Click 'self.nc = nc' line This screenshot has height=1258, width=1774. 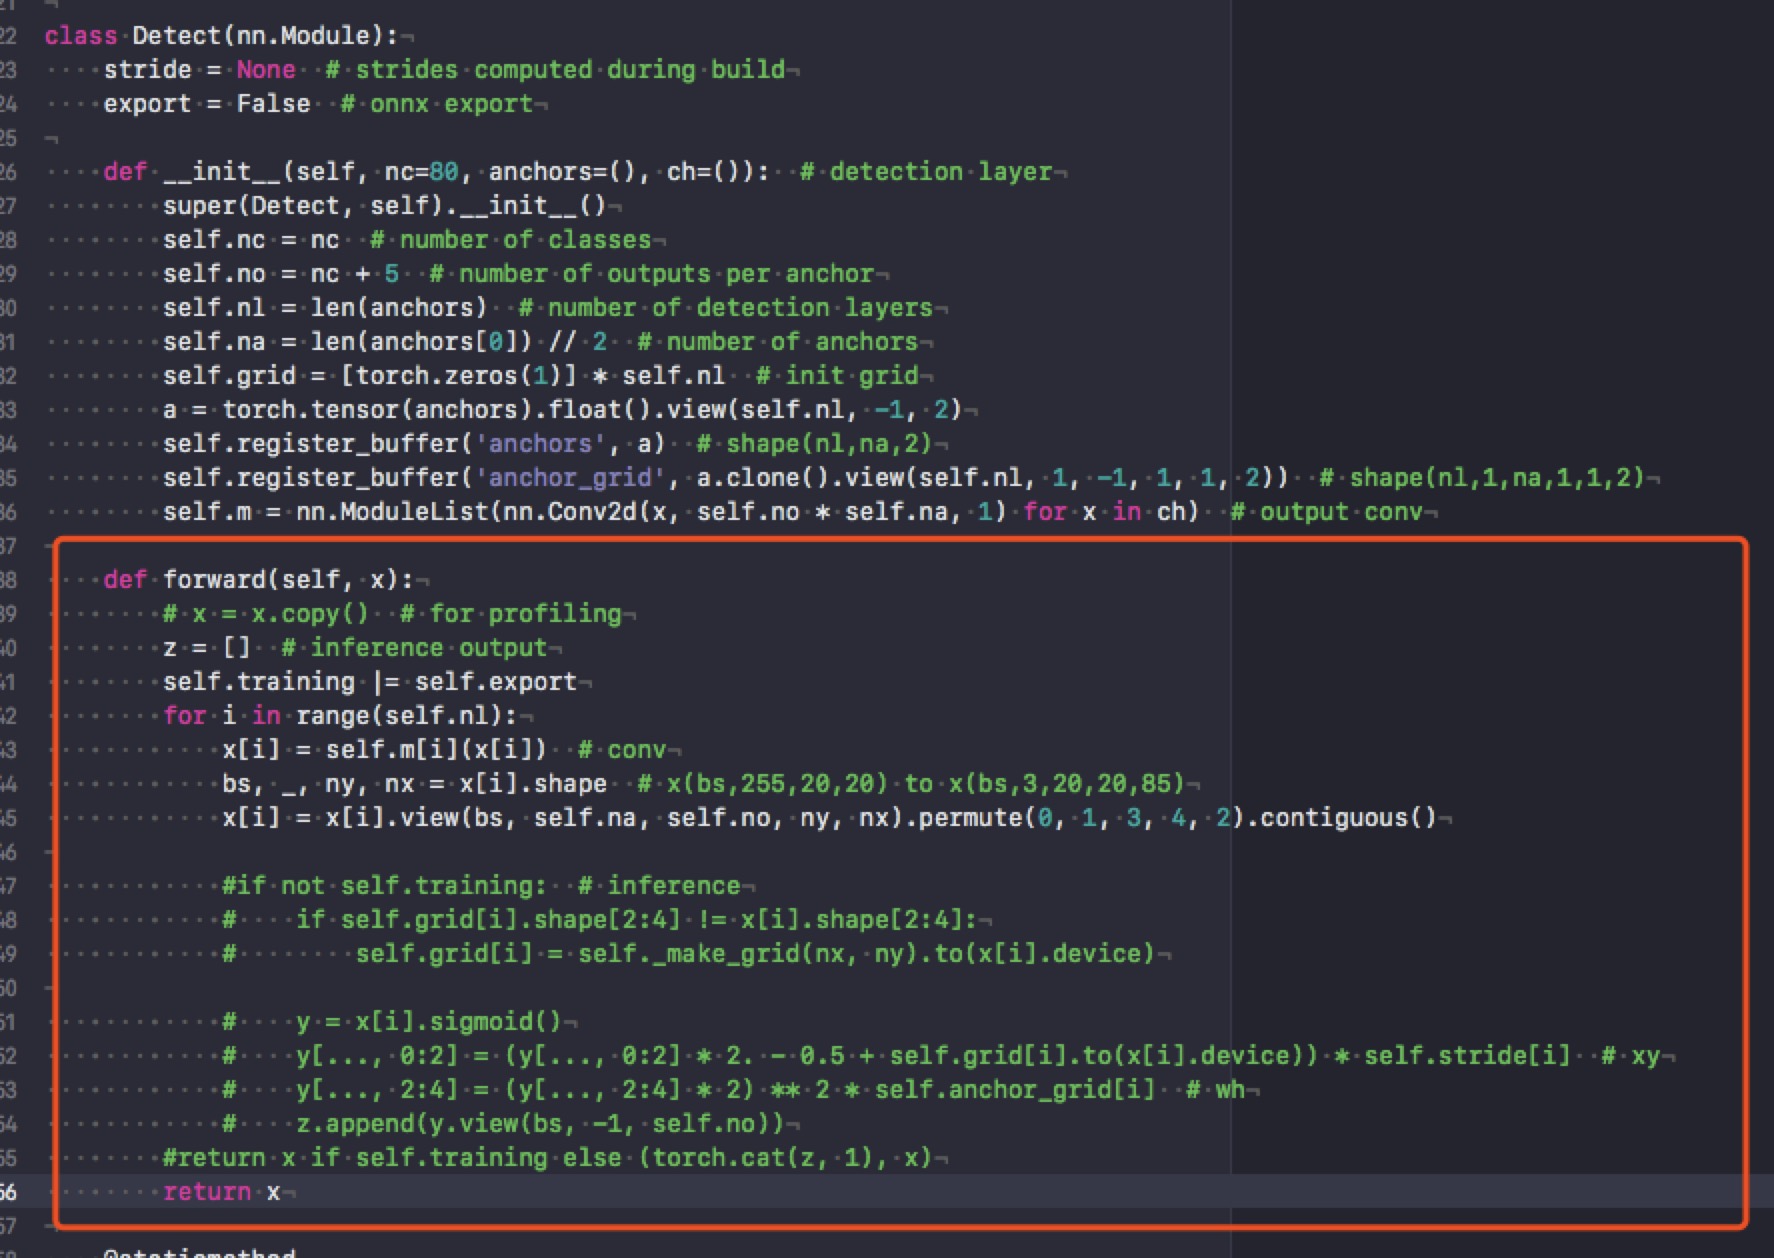407,240
